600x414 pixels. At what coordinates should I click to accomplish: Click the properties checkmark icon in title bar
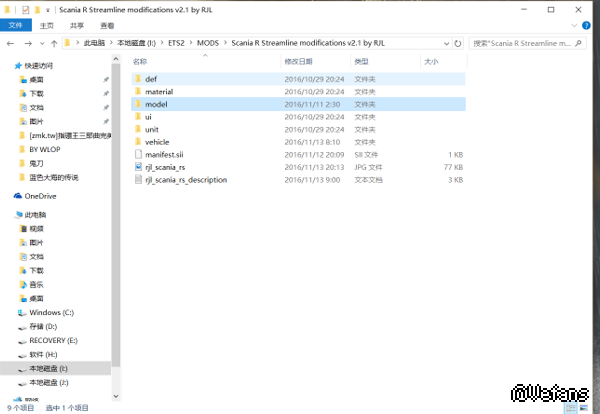point(25,10)
